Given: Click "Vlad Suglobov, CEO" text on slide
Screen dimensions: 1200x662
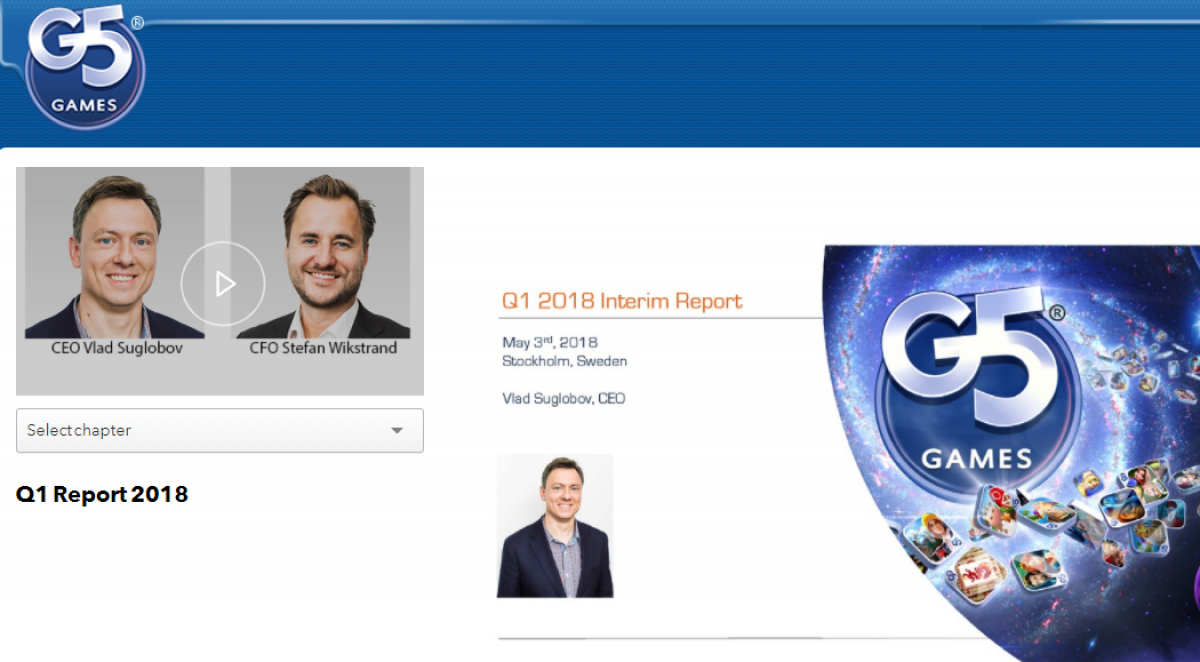Looking at the screenshot, I should point(564,398).
